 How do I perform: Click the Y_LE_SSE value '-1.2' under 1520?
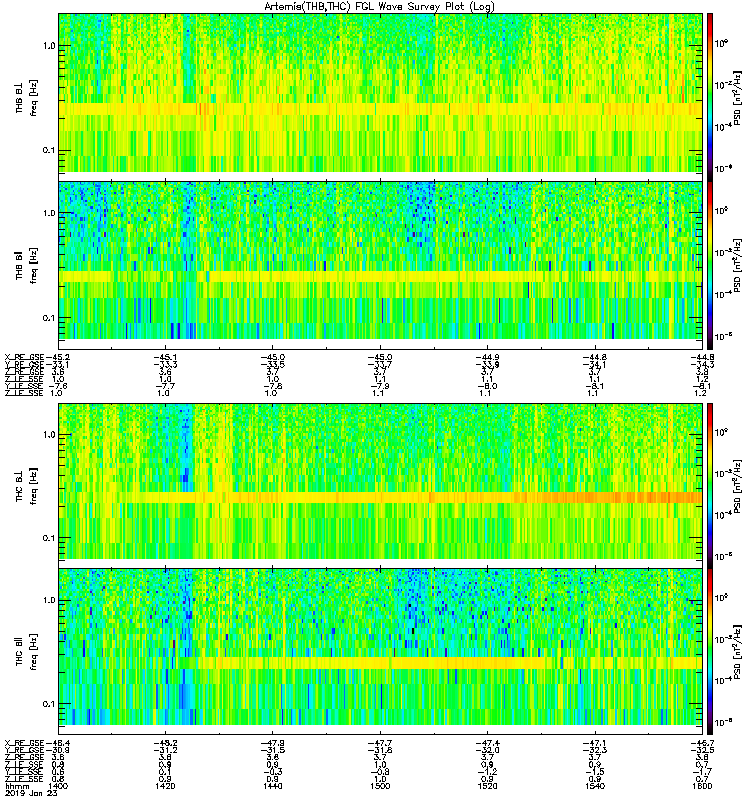coord(488,772)
